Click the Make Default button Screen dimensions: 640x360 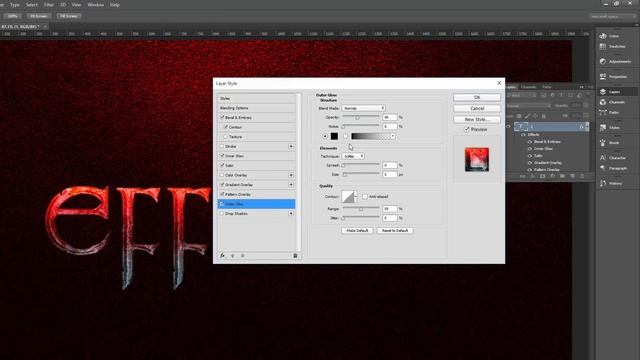click(357, 231)
